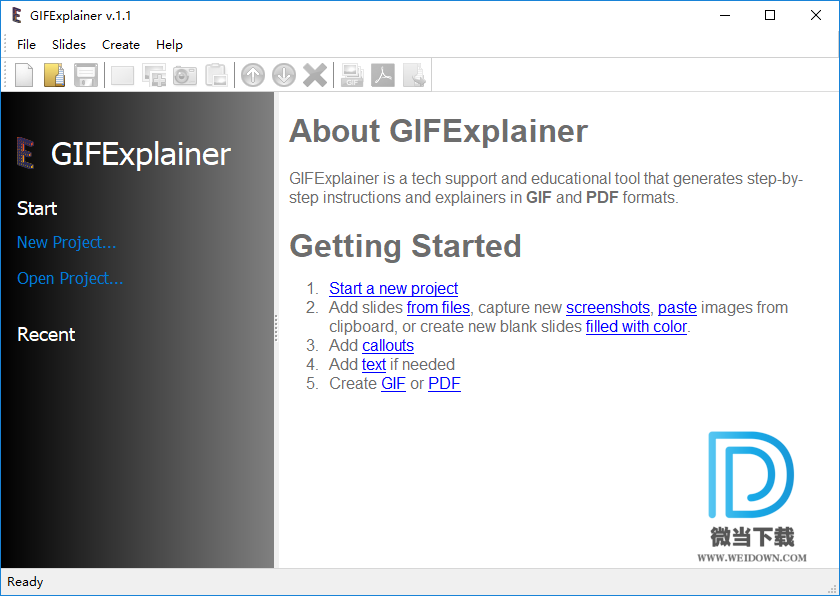This screenshot has height=596, width=840.
Task: Follow the 'paste' link
Action: 677,307
